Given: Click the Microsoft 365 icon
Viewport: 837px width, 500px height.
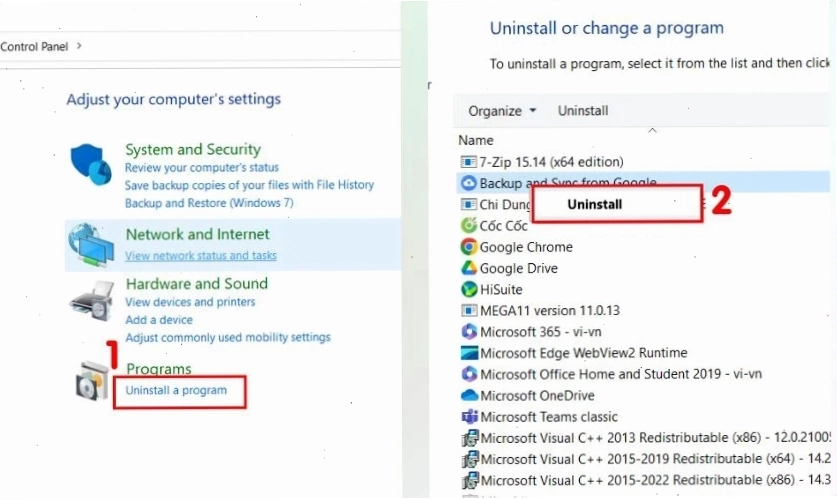Looking at the screenshot, I should click(468, 331).
